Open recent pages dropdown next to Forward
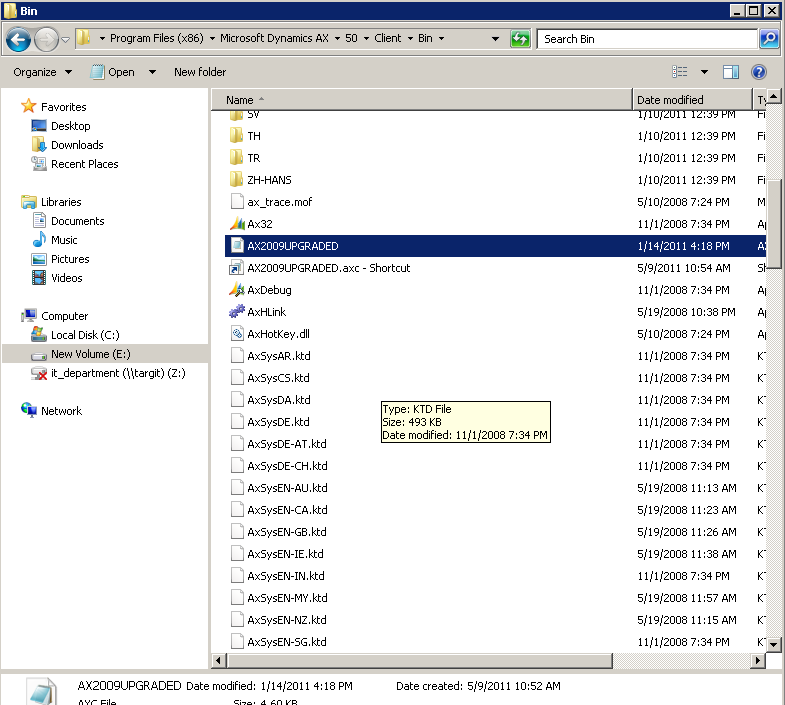Viewport: 785px width, 705px height. (x=66, y=39)
